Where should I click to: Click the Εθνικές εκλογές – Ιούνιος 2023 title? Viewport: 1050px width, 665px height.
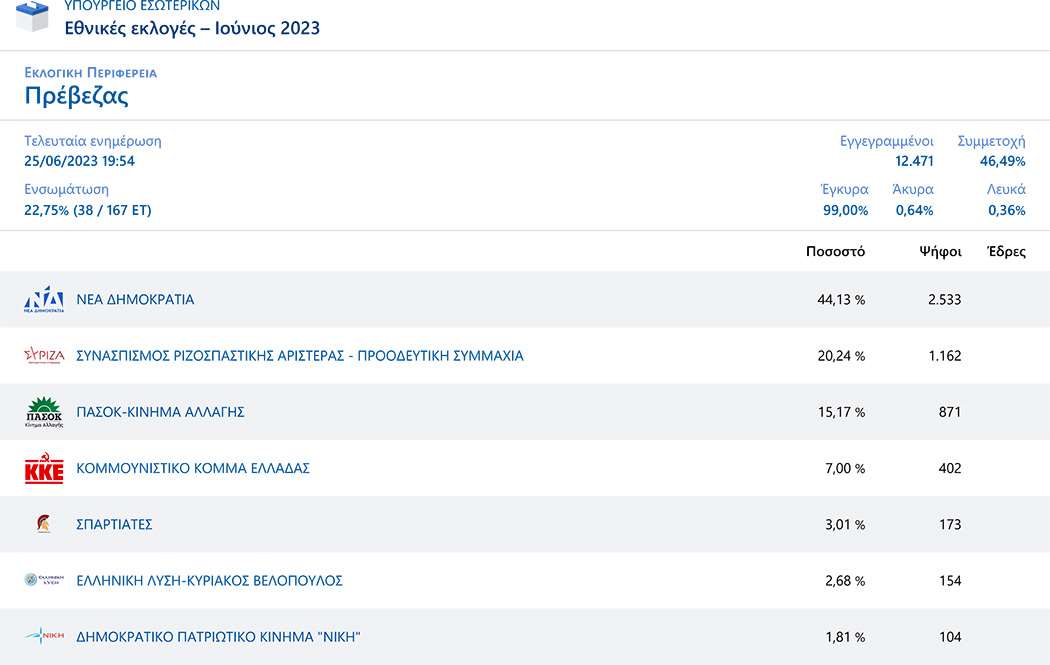point(192,28)
